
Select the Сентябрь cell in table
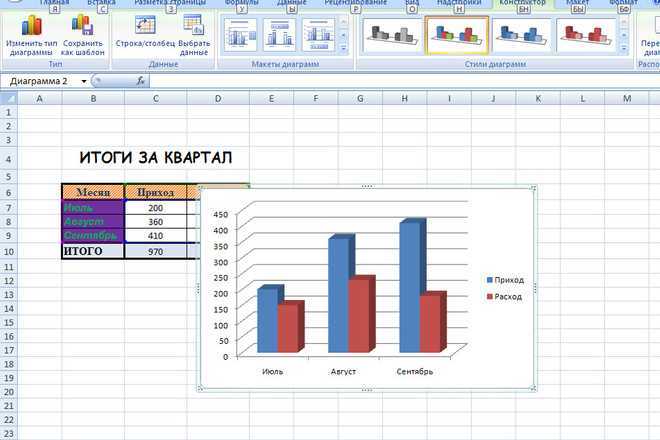(x=93, y=235)
